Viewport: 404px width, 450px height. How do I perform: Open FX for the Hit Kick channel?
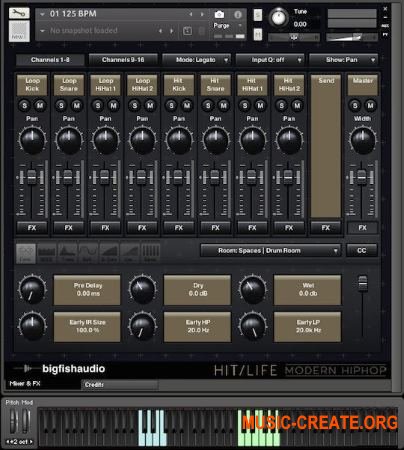tap(179, 228)
